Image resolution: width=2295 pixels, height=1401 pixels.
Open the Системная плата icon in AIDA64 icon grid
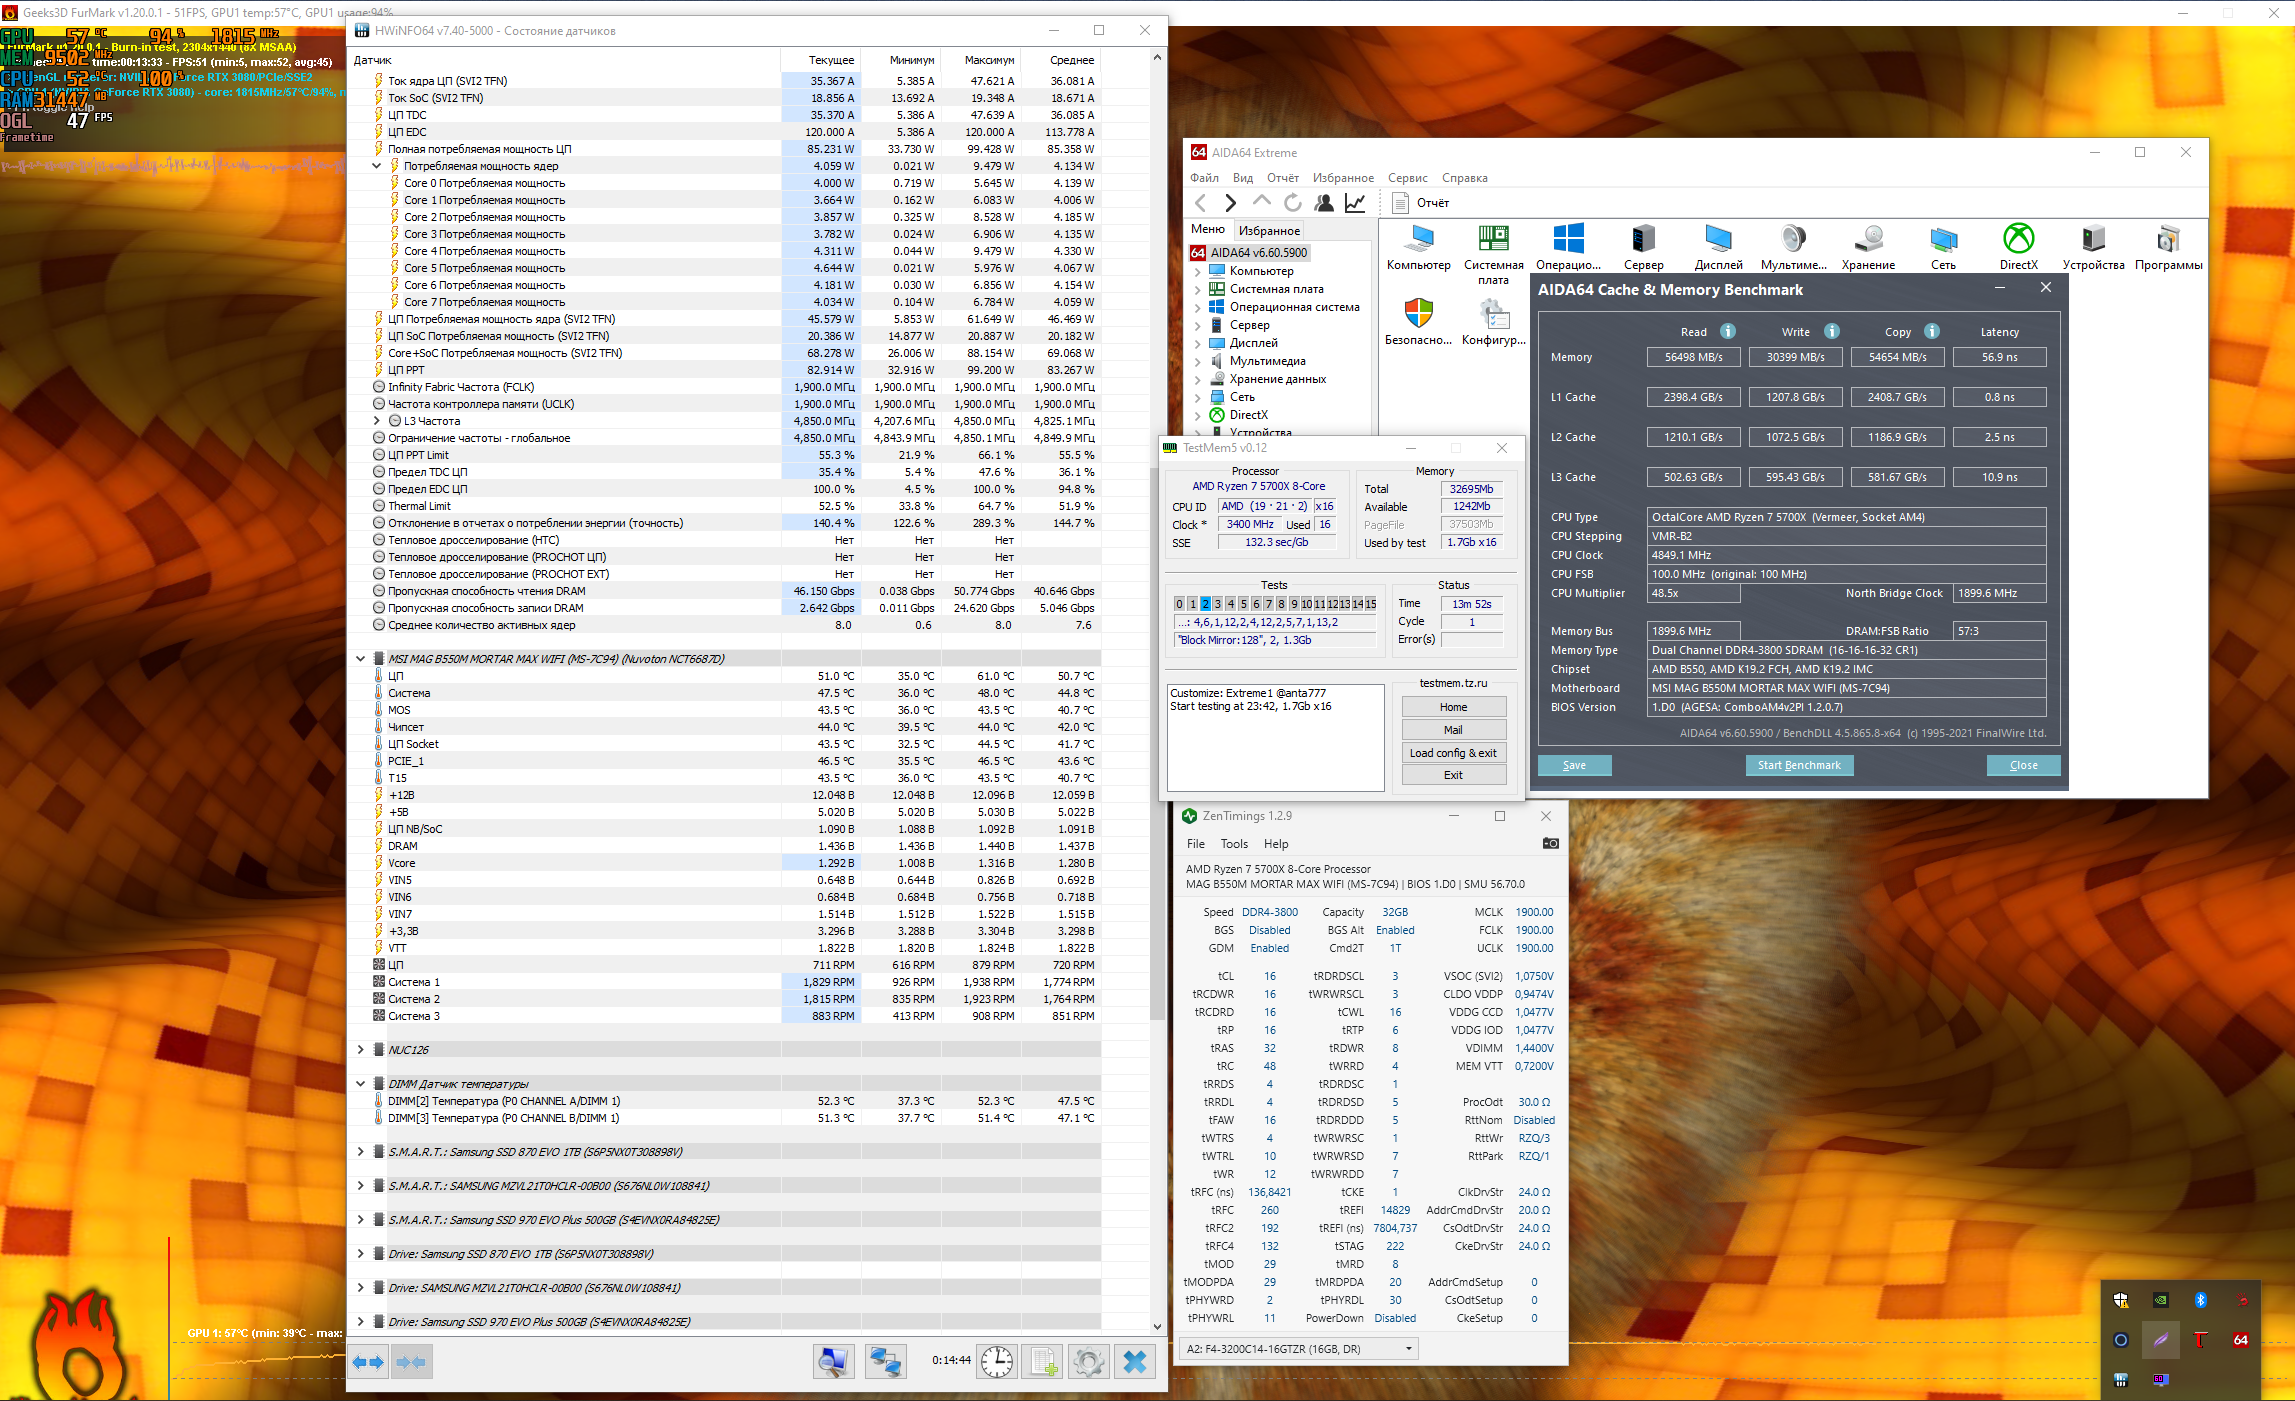(1493, 254)
